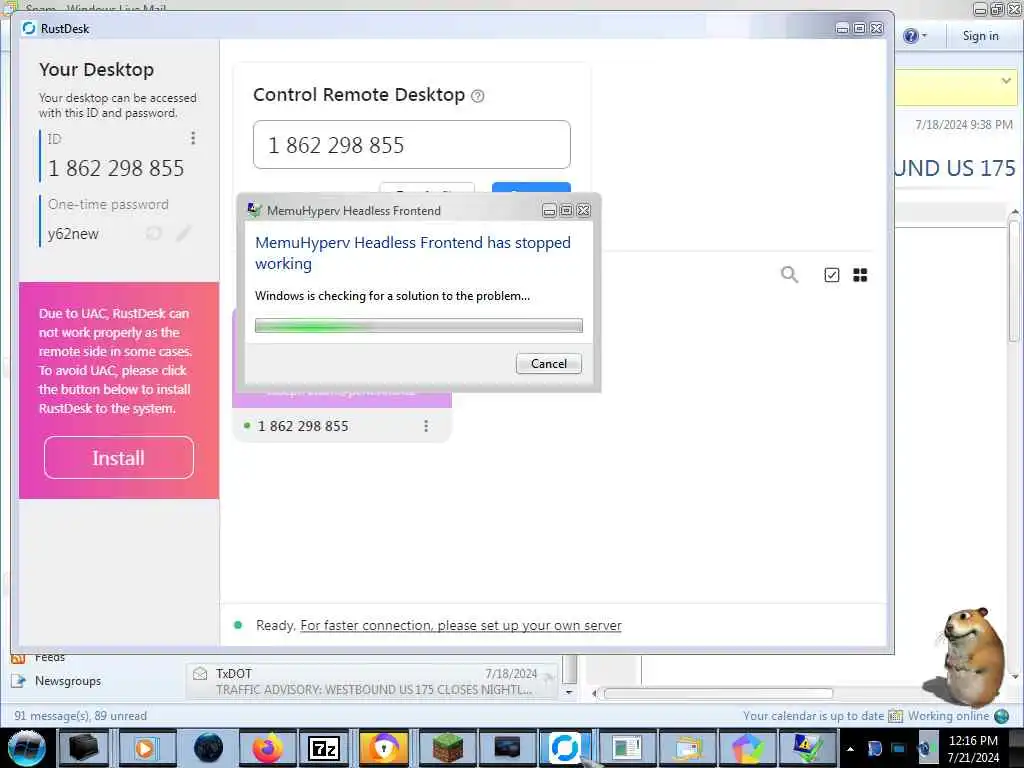Open the peer card 1 862 298 855 options menu
This screenshot has width=1024, height=768.
click(426, 426)
